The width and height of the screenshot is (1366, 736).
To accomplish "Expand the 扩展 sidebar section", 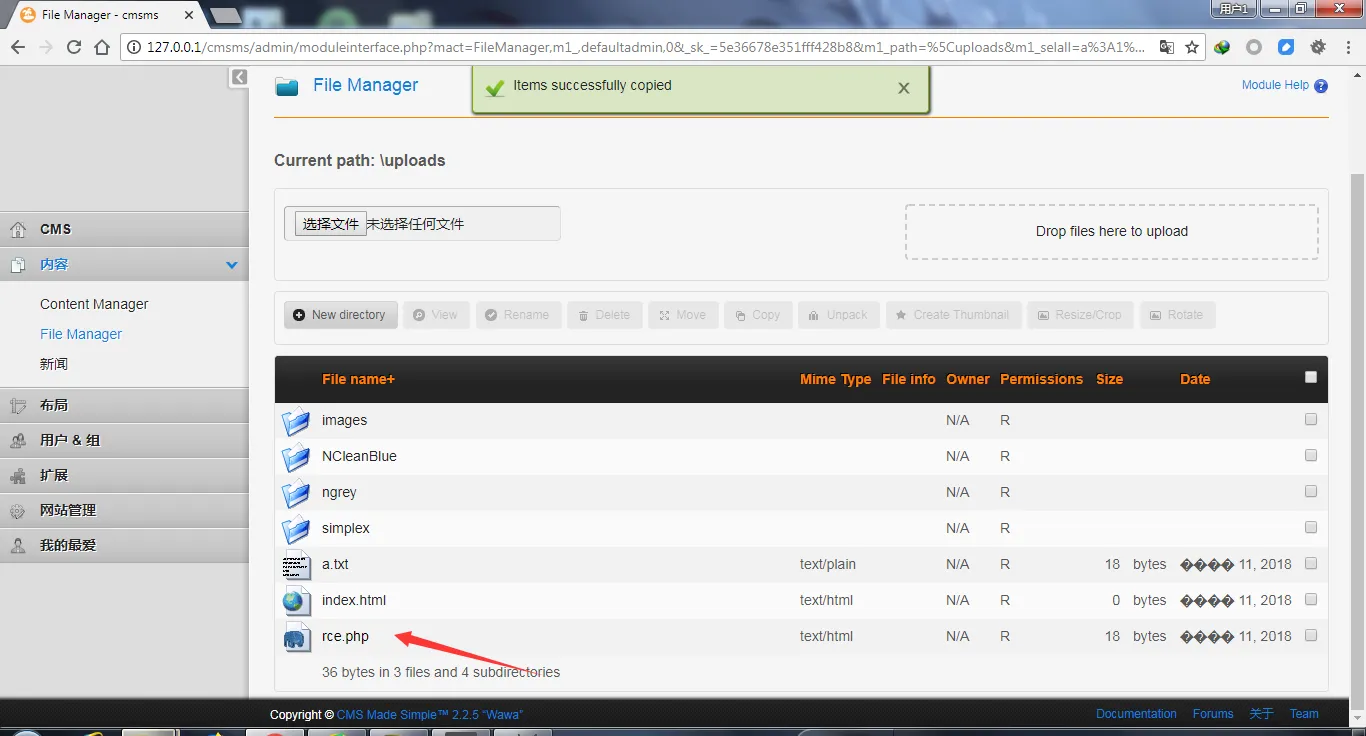I will [54, 475].
